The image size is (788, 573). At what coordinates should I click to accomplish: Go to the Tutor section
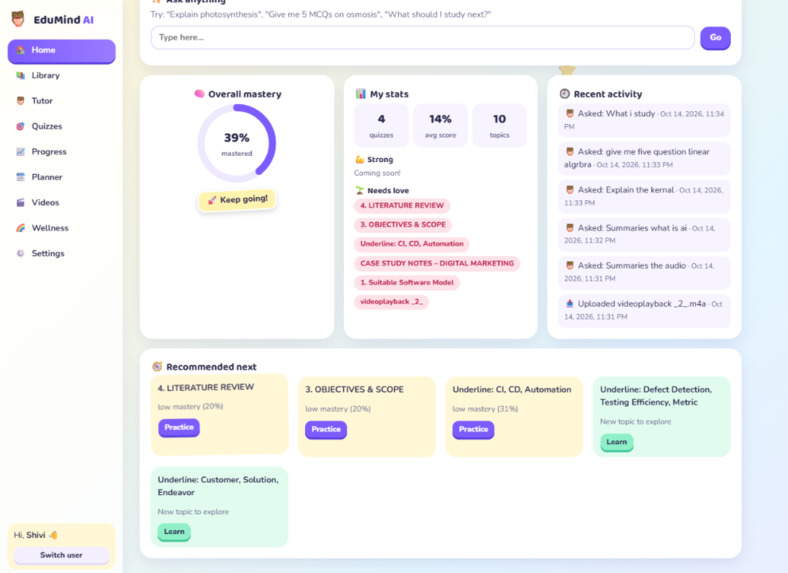click(x=61, y=101)
